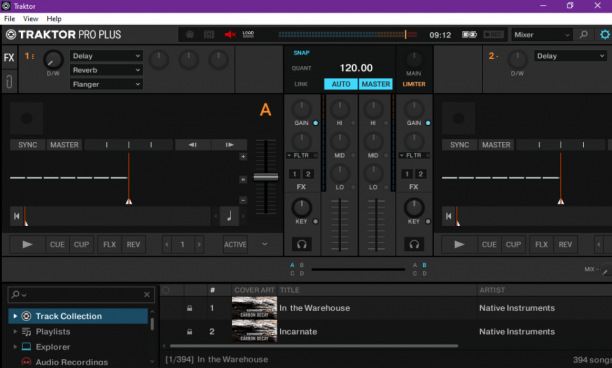Toggle FX unit 1 for Deck A channel
The width and height of the screenshot is (612, 368).
[x=295, y=174]
